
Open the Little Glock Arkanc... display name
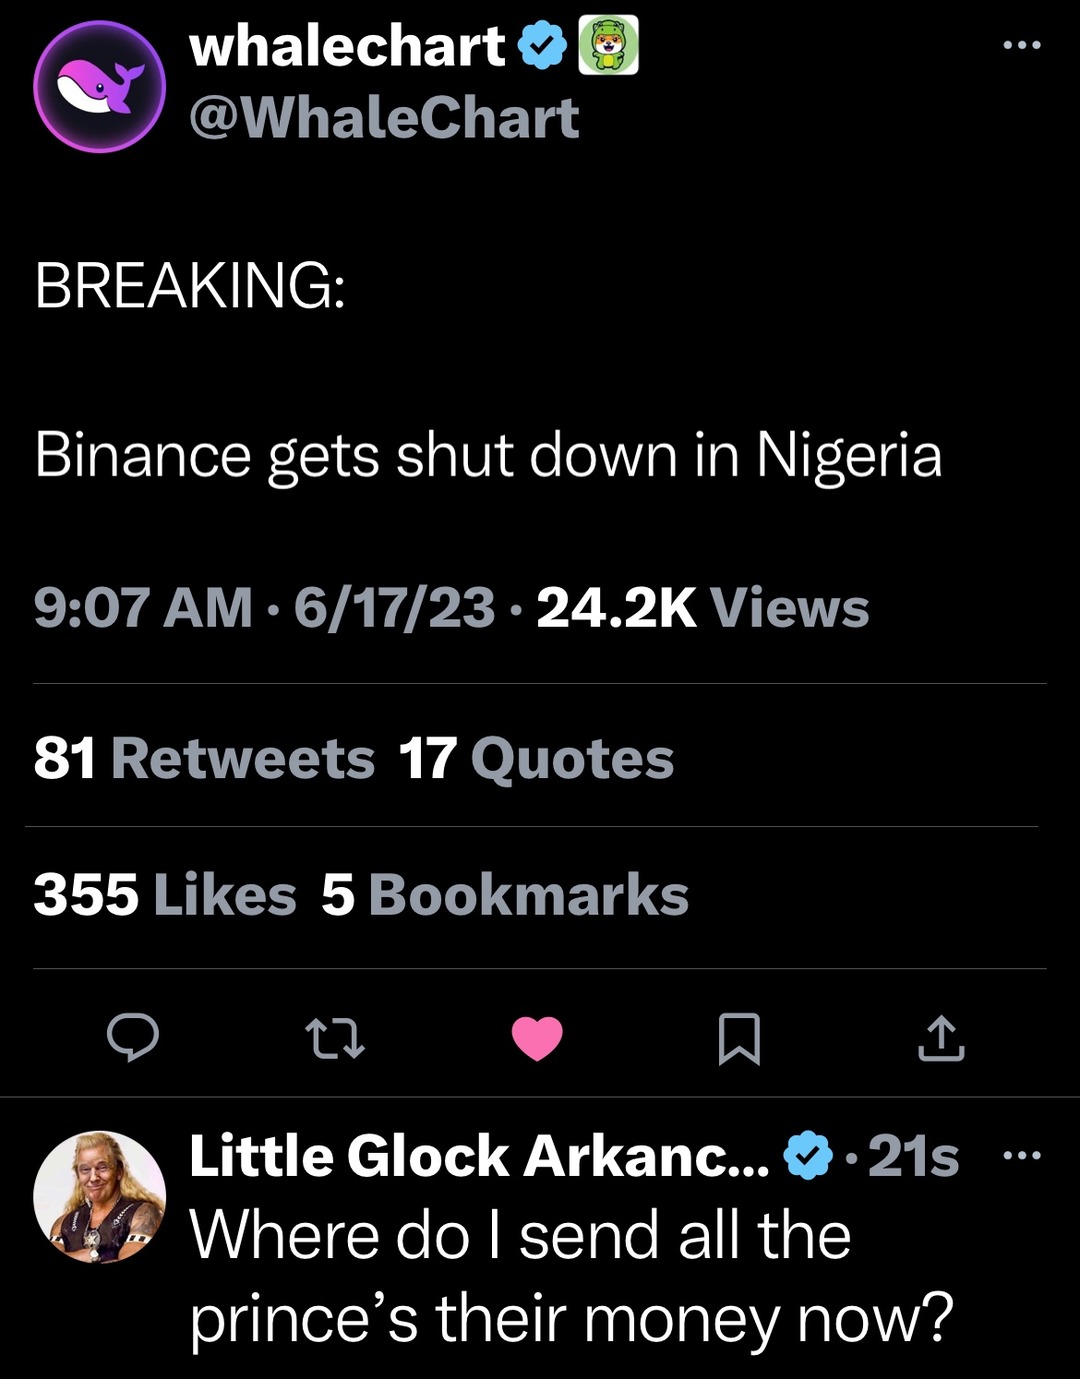coord(478,1157)
